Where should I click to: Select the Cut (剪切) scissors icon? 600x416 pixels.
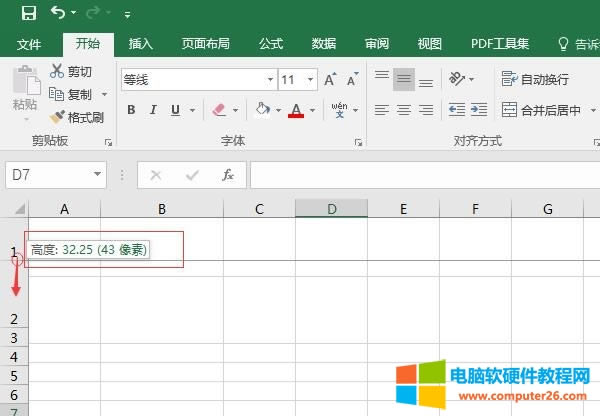(x=57, y=71)
